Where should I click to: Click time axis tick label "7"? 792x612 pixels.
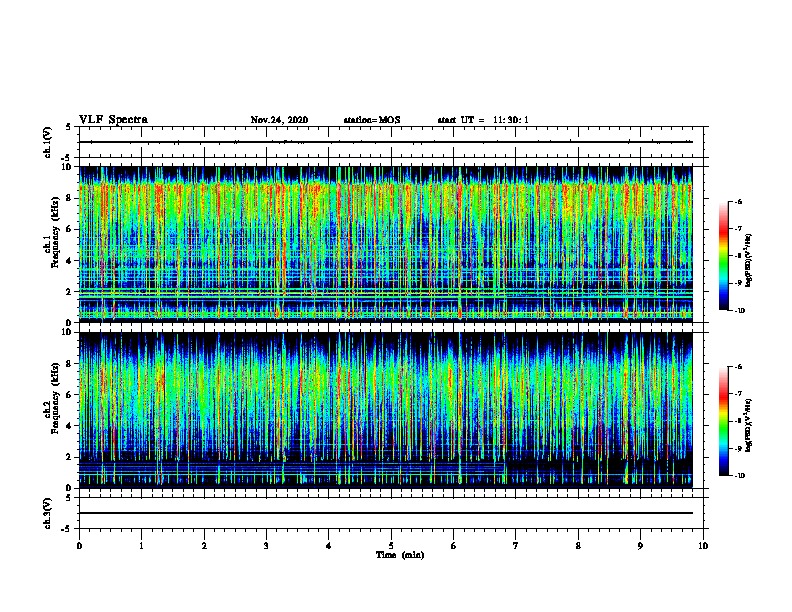516,546
